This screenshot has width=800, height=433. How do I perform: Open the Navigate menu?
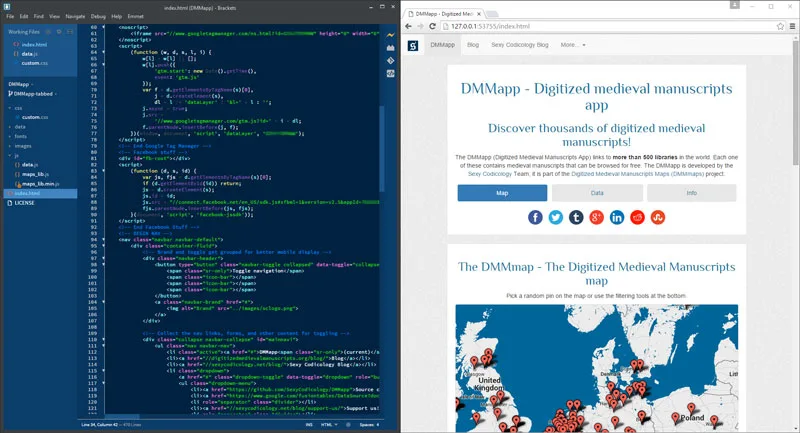[75, 16]
